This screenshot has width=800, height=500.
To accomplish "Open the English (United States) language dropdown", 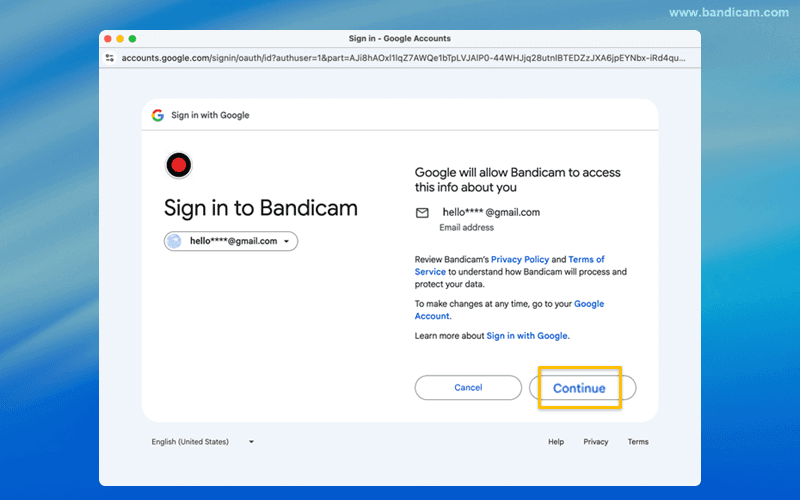I will coord(203,442).
